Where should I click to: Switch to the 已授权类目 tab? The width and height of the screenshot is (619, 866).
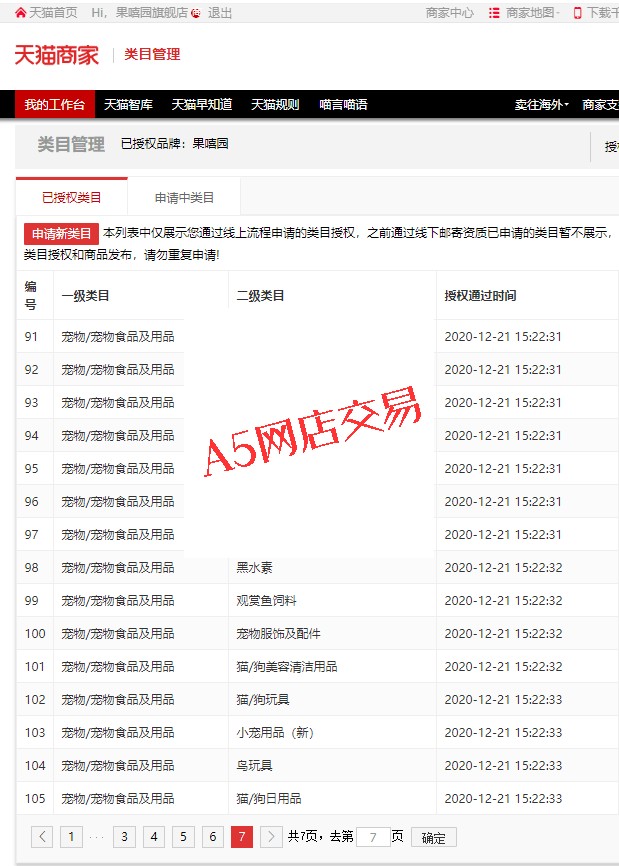pos(72,197)
